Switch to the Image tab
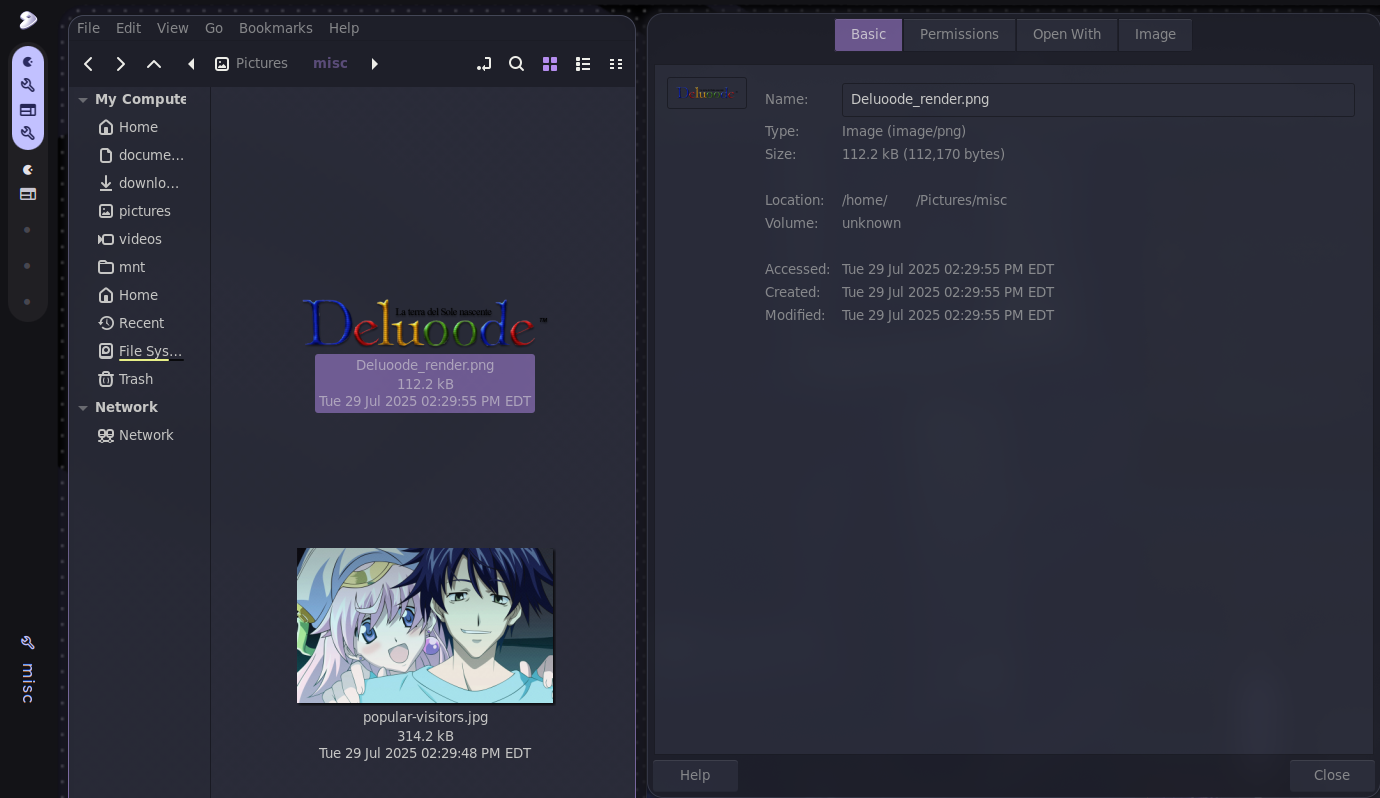The height and width of the screenshot is (798, 1380). [1155, 34]
